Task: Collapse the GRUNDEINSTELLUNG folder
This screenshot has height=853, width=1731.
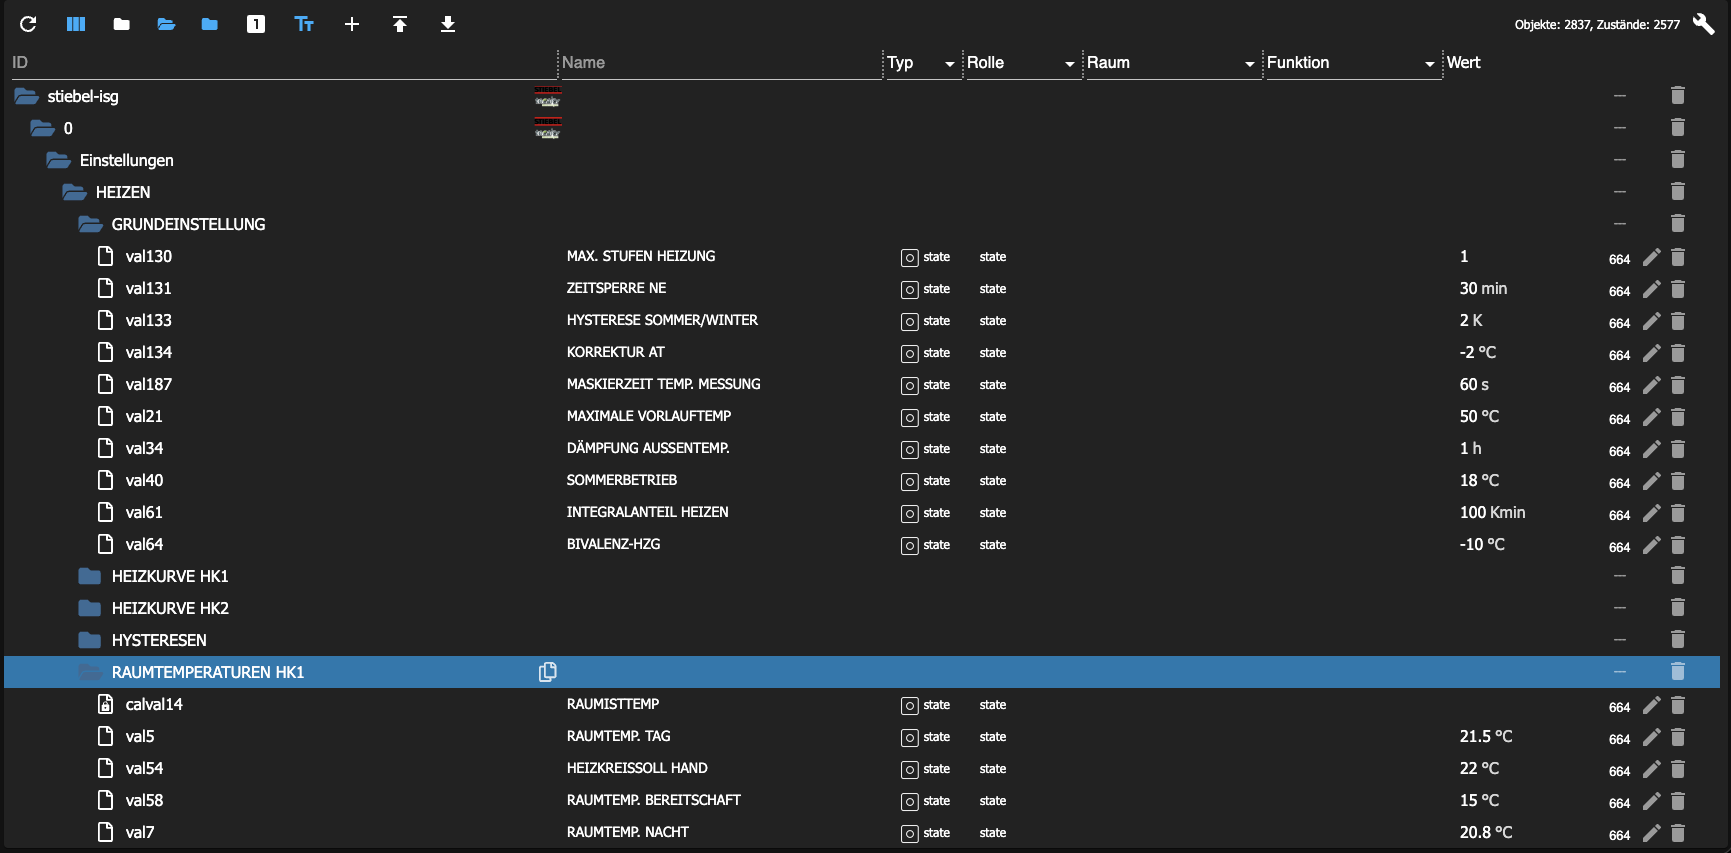Action: tap(90, 224)
